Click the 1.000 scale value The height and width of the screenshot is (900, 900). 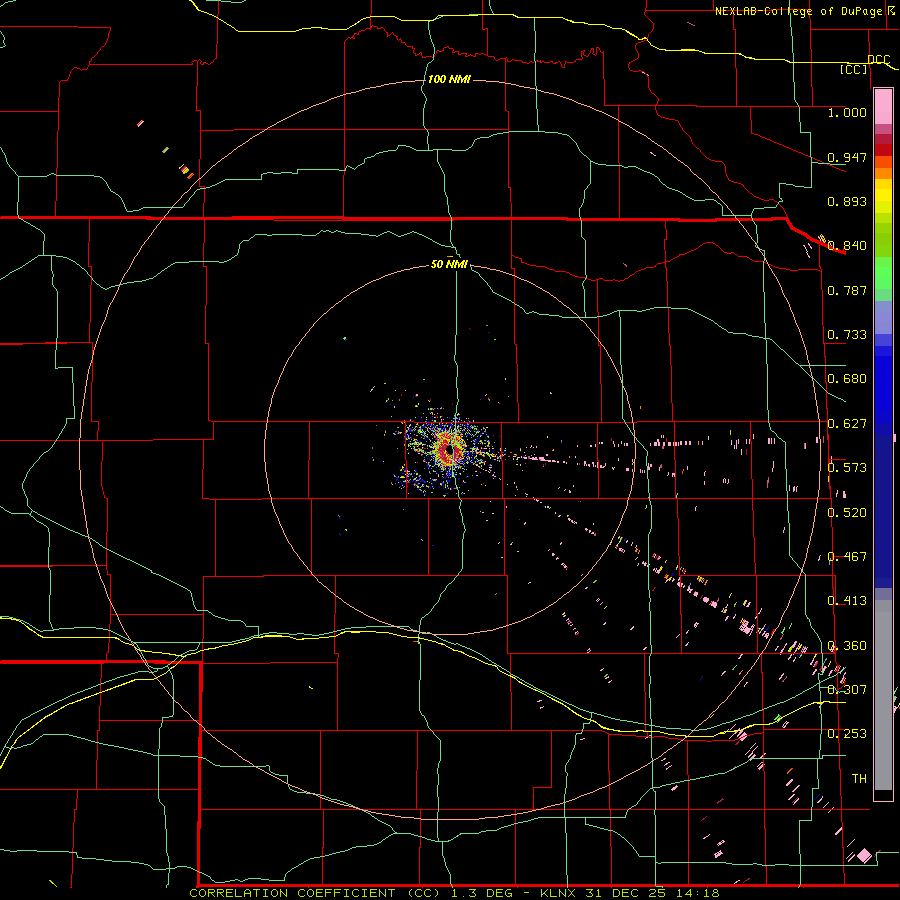click(x=847, y=112)
